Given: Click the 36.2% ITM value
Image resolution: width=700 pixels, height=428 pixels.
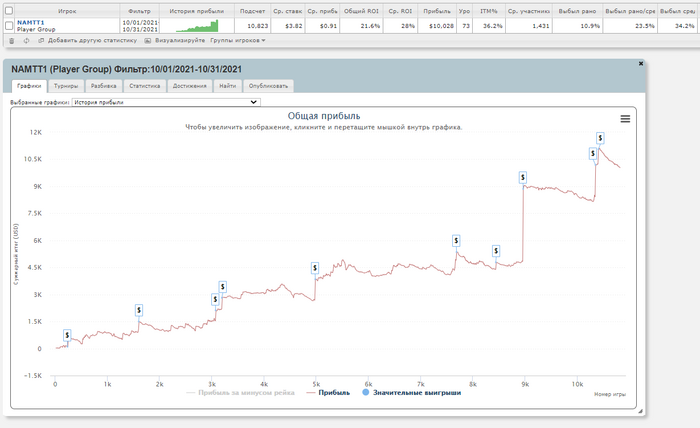Looking at the screenshot, I should tap(493, 26).
